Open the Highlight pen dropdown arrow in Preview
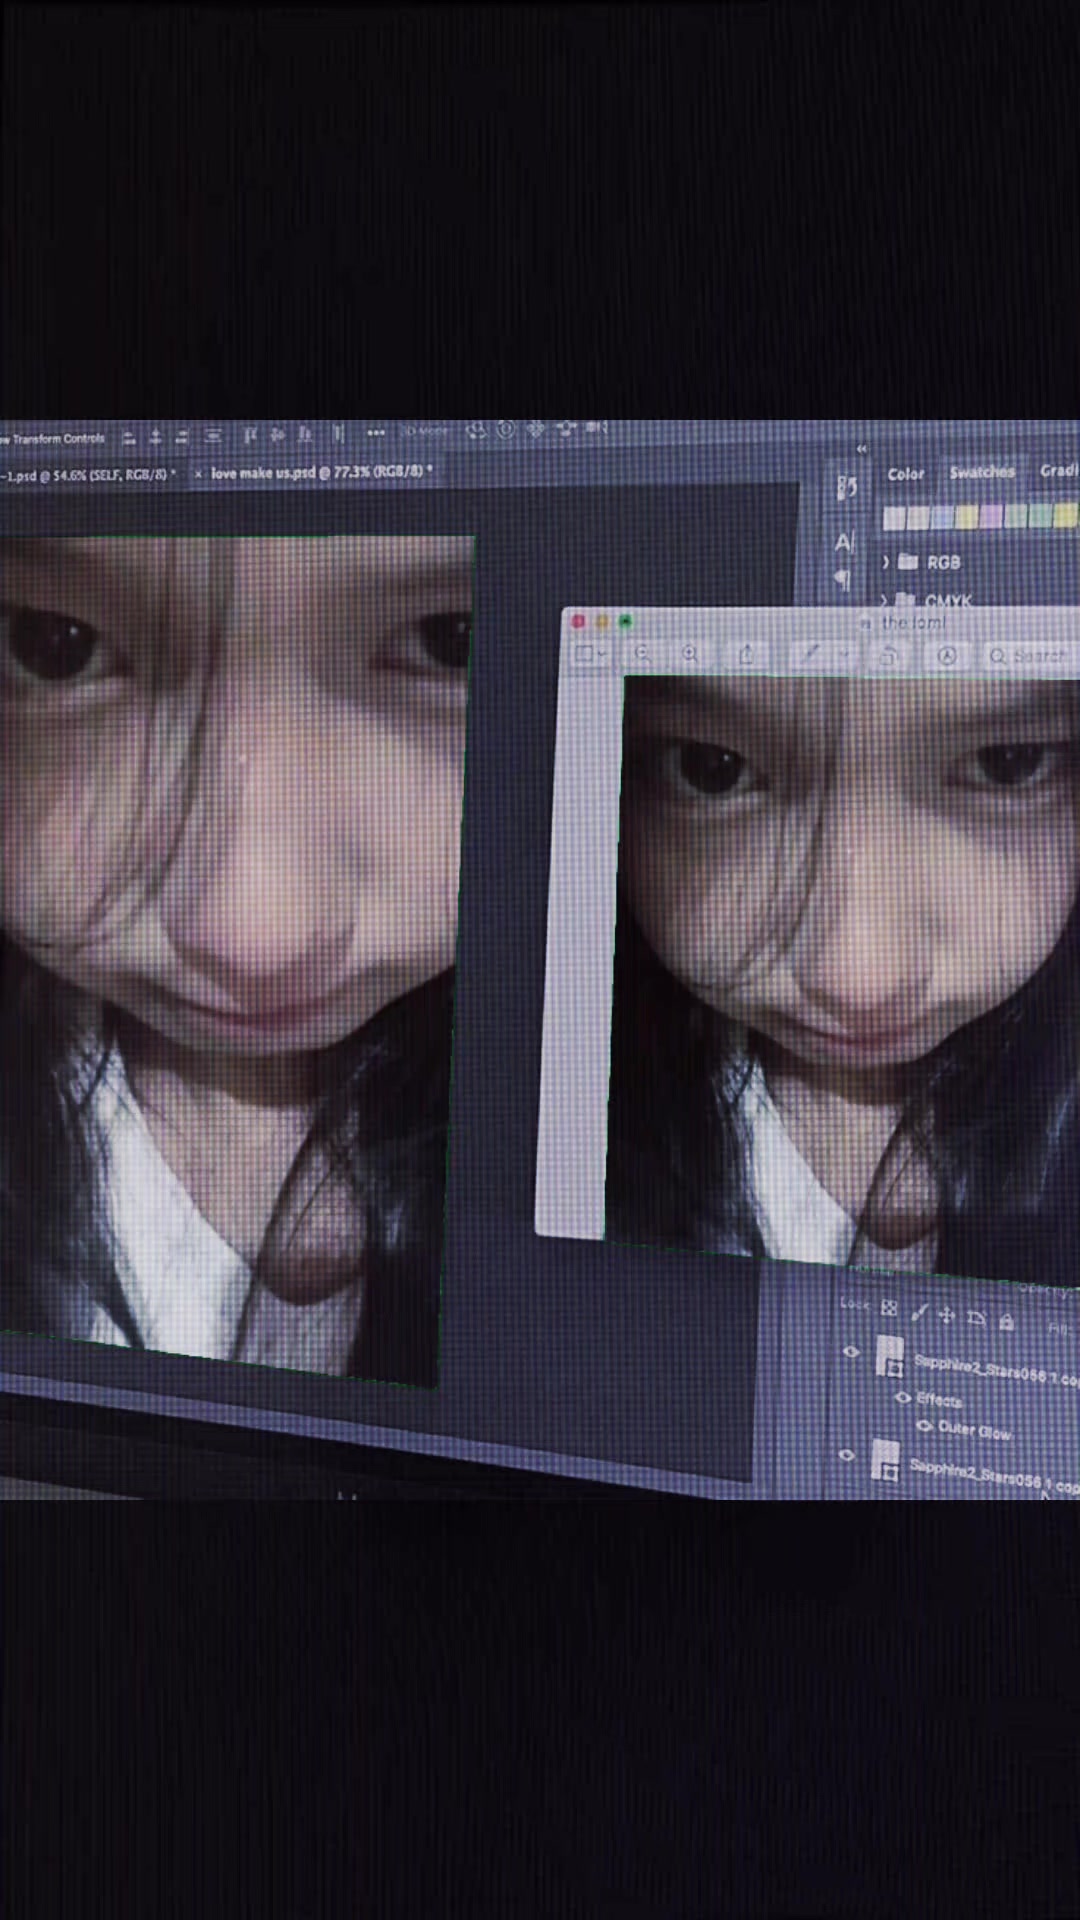This screenshot has width=1080, height=1920. (845, 655)
